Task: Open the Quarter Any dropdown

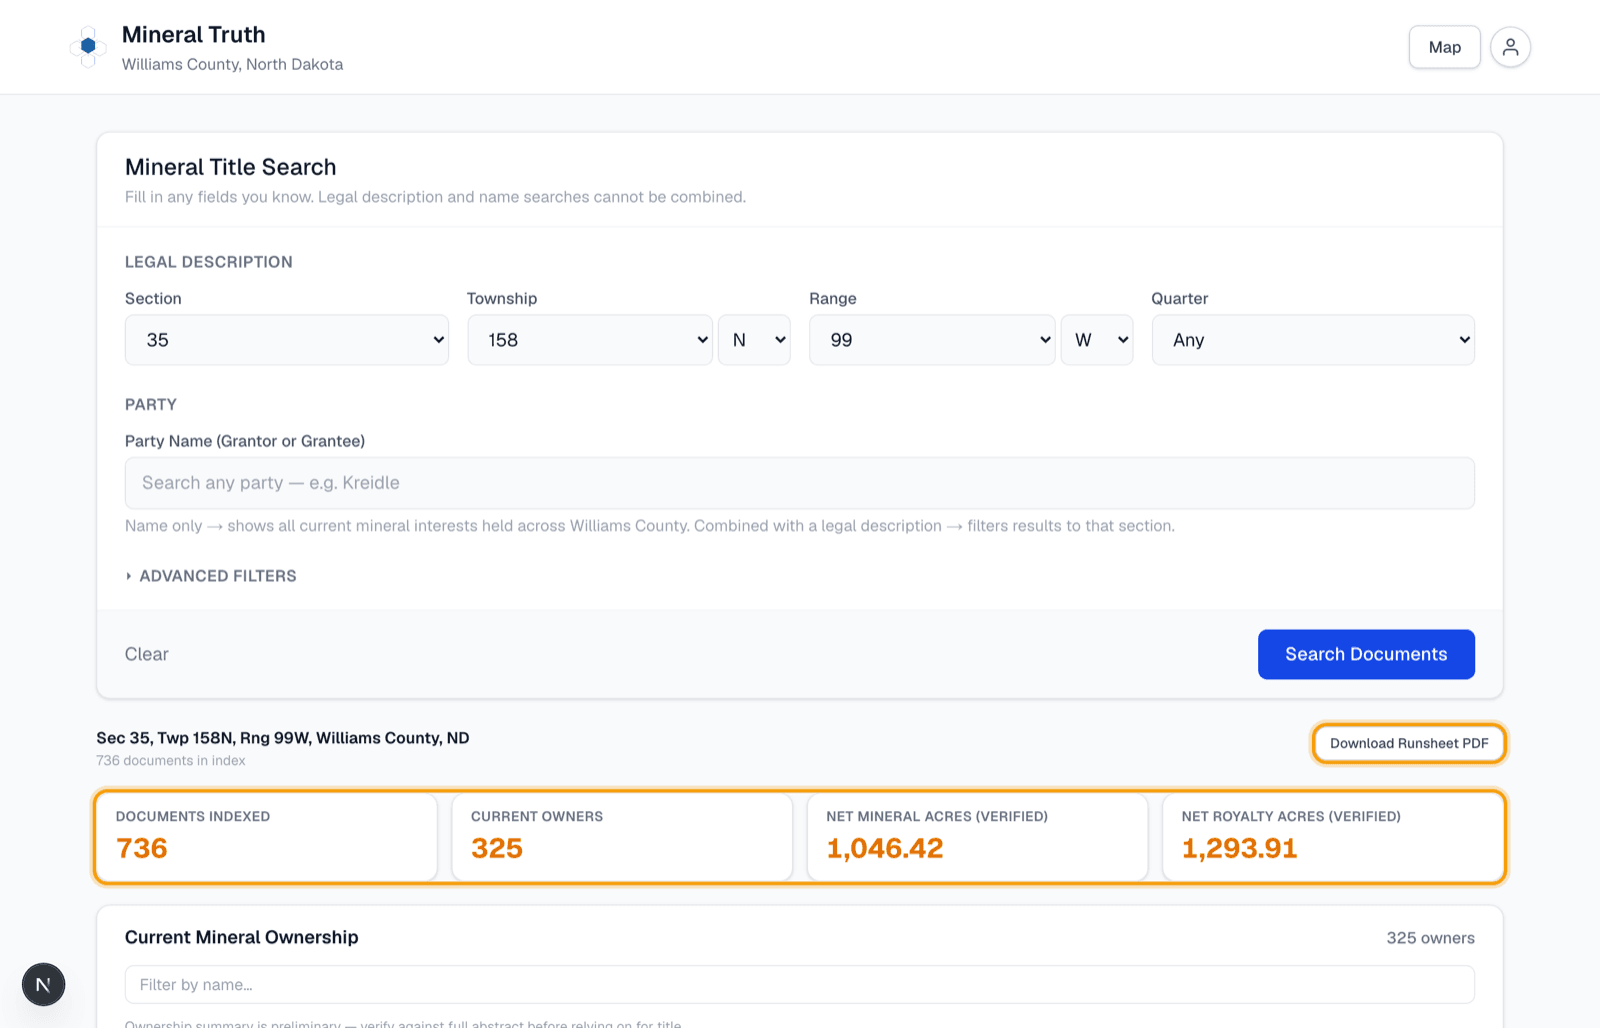Action: (1313, 340)
